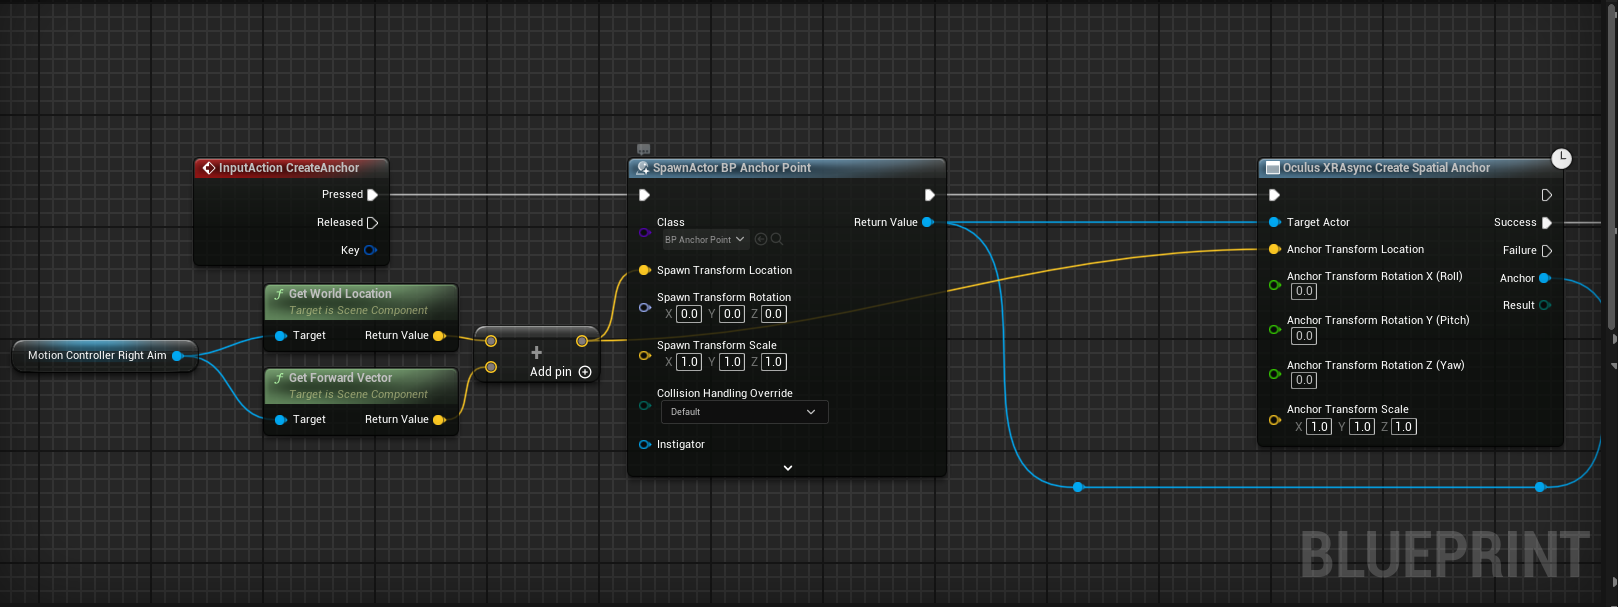Click the comment bubble icon above SpawnActor node

pyautogui.click(x=643, y=150)
